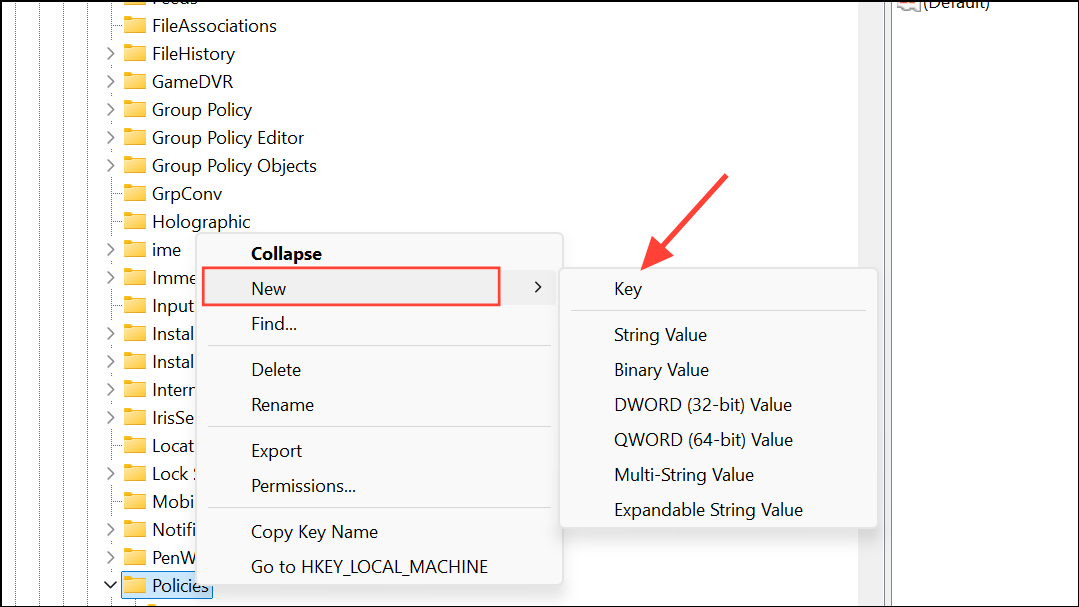Click the highlighted Policies folder icon
Viewport: 1079px width, 607px height.
coord(134,585)
